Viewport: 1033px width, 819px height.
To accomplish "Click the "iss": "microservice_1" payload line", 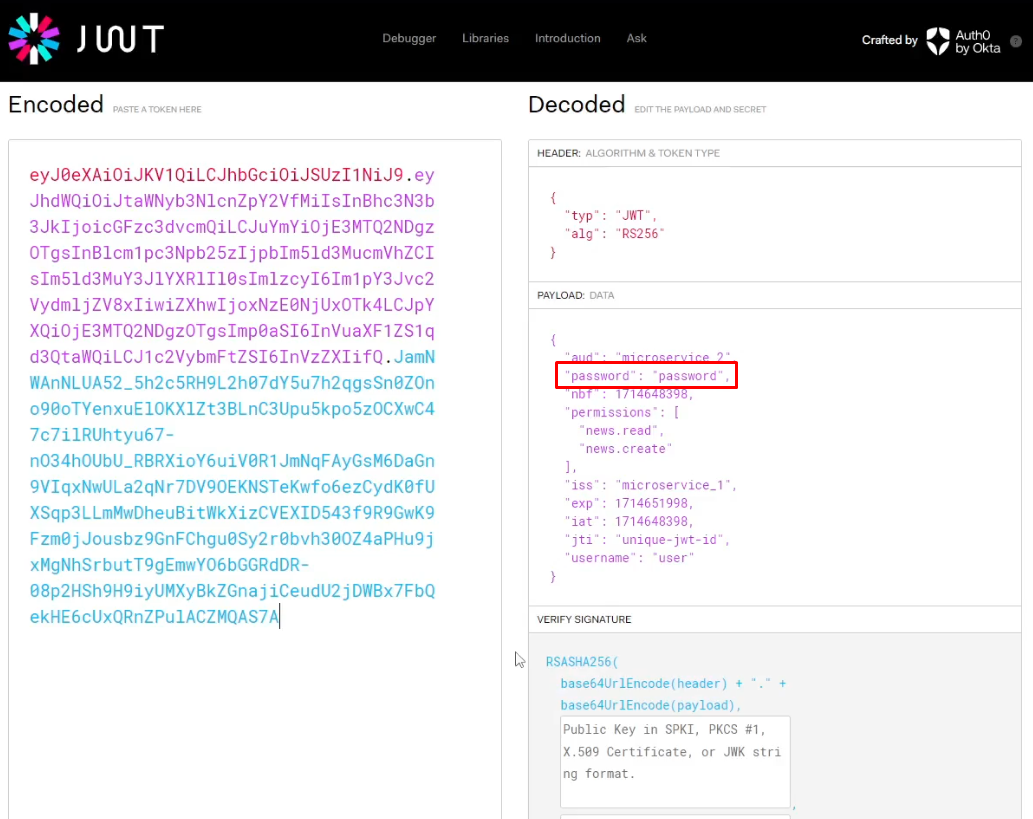I will [x=650, y=485].
